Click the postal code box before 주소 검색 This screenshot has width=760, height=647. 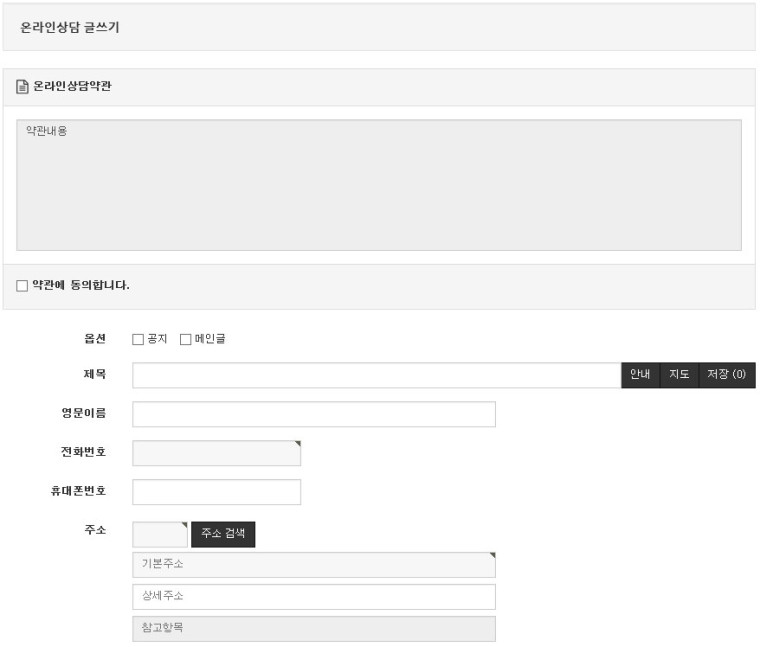[x=159, y=534]
